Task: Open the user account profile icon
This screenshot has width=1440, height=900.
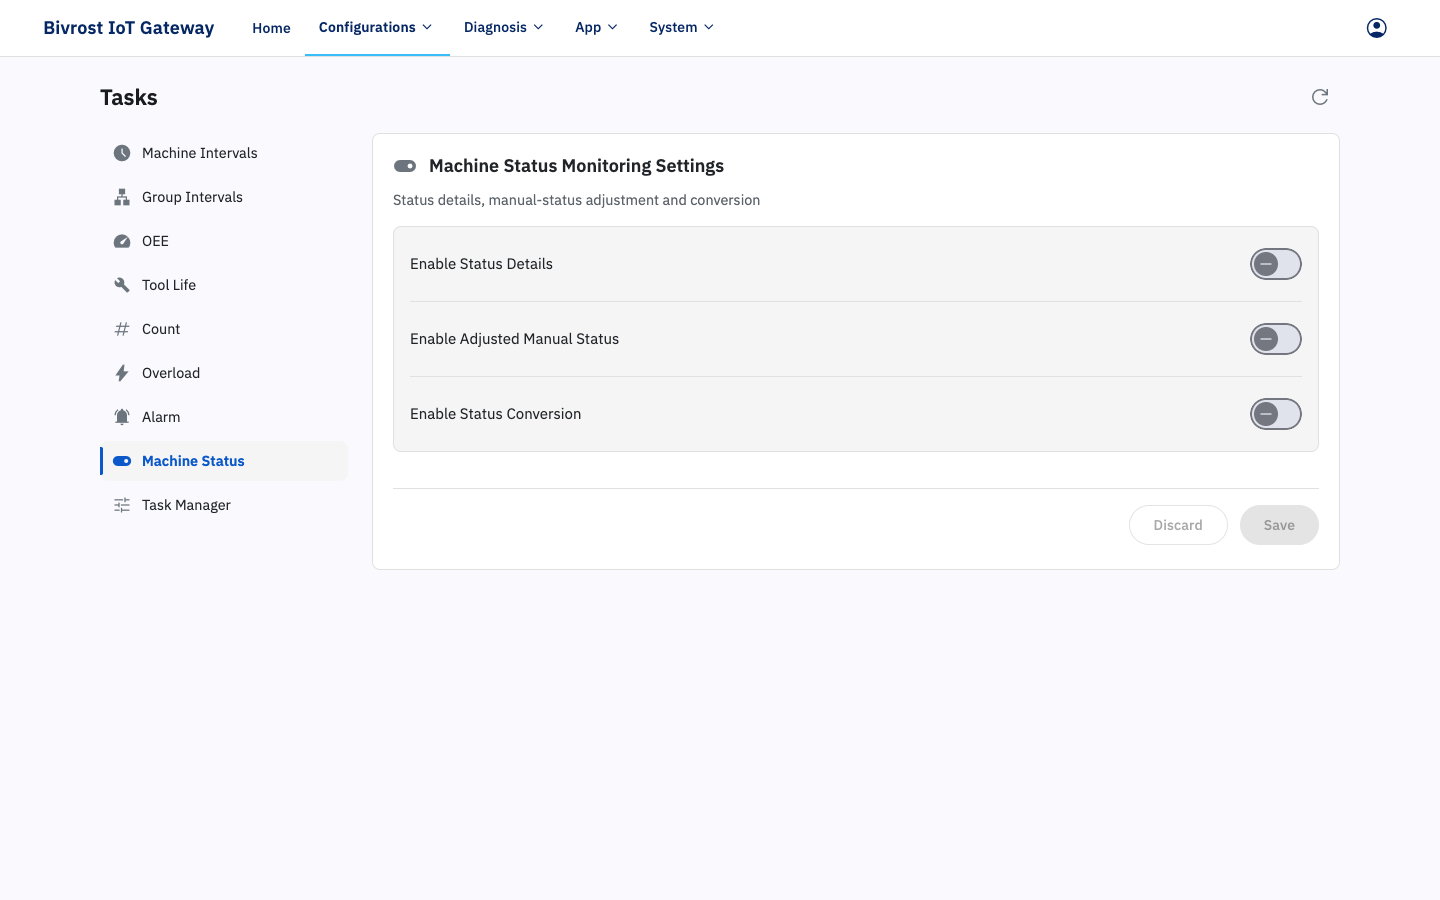Action: point(1377,28)
